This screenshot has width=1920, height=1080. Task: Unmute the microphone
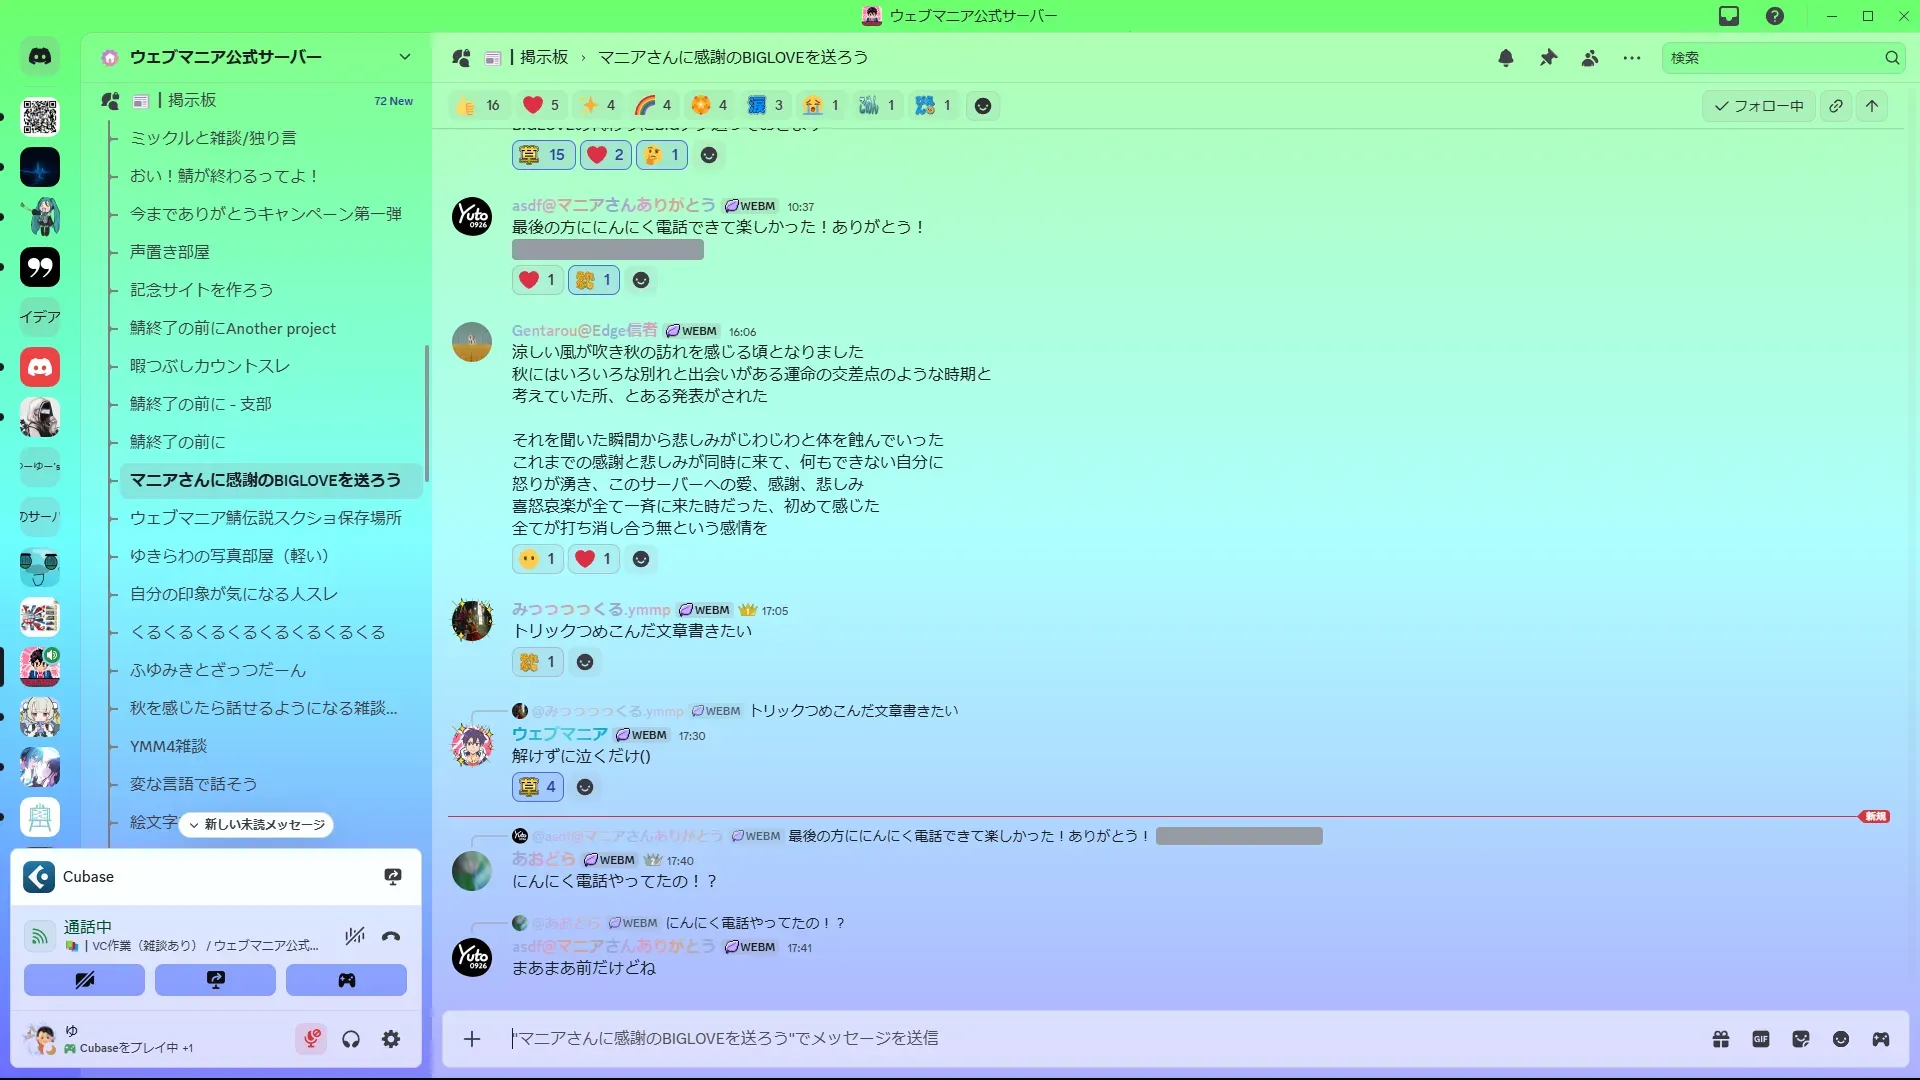(311, 1040)
